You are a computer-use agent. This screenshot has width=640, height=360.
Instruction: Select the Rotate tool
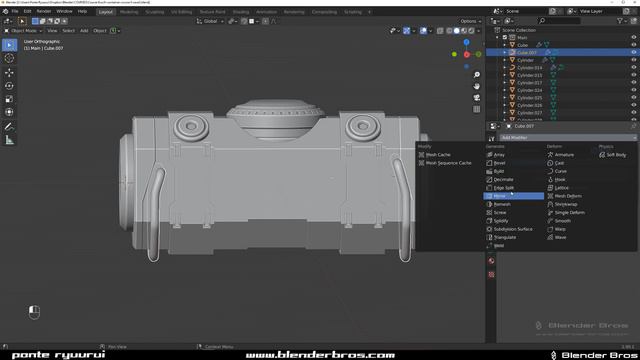click(9, 86)
